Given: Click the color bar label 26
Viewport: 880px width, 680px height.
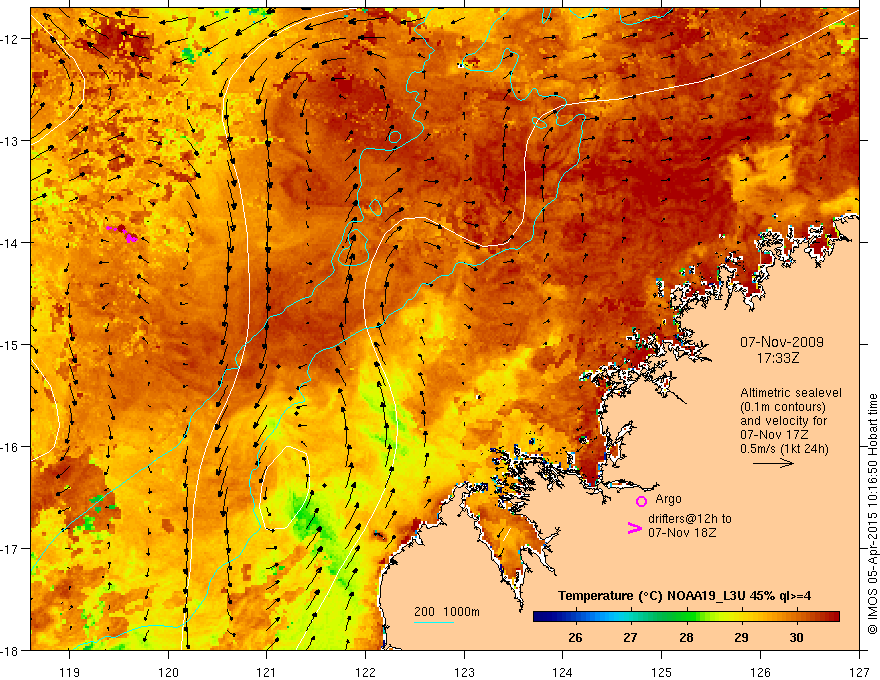Looking at the screenshot, I should pos(575,637).
